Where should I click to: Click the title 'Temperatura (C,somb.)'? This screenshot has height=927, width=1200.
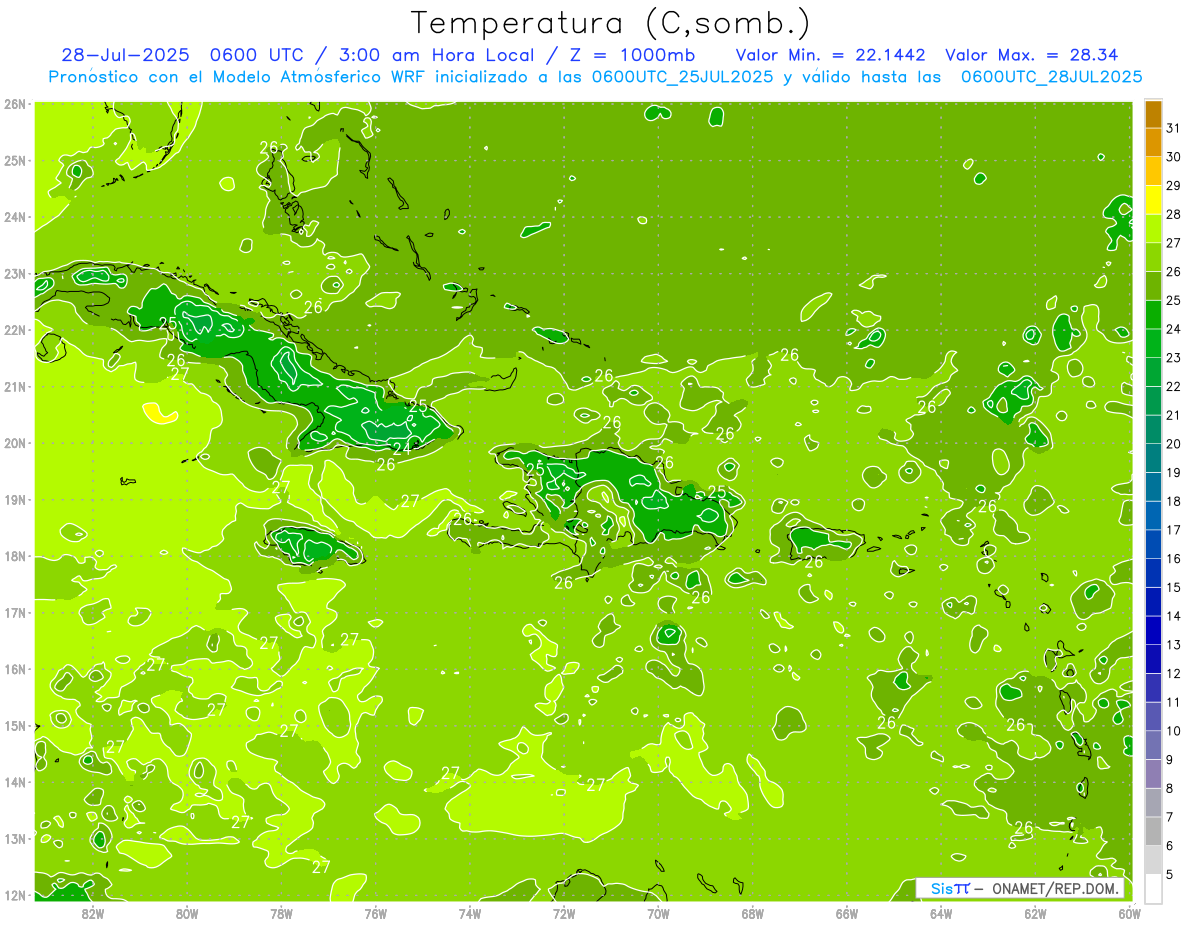[610, 23]
